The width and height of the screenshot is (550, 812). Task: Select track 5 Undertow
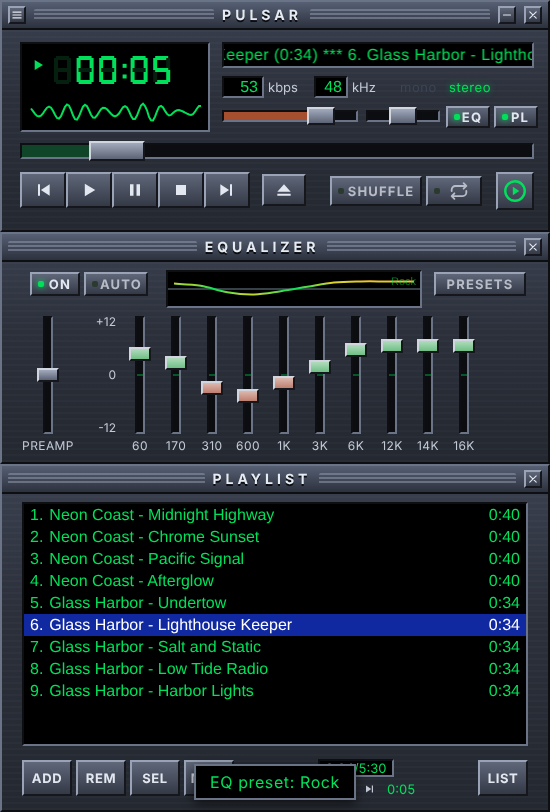[x=275, y=603]
